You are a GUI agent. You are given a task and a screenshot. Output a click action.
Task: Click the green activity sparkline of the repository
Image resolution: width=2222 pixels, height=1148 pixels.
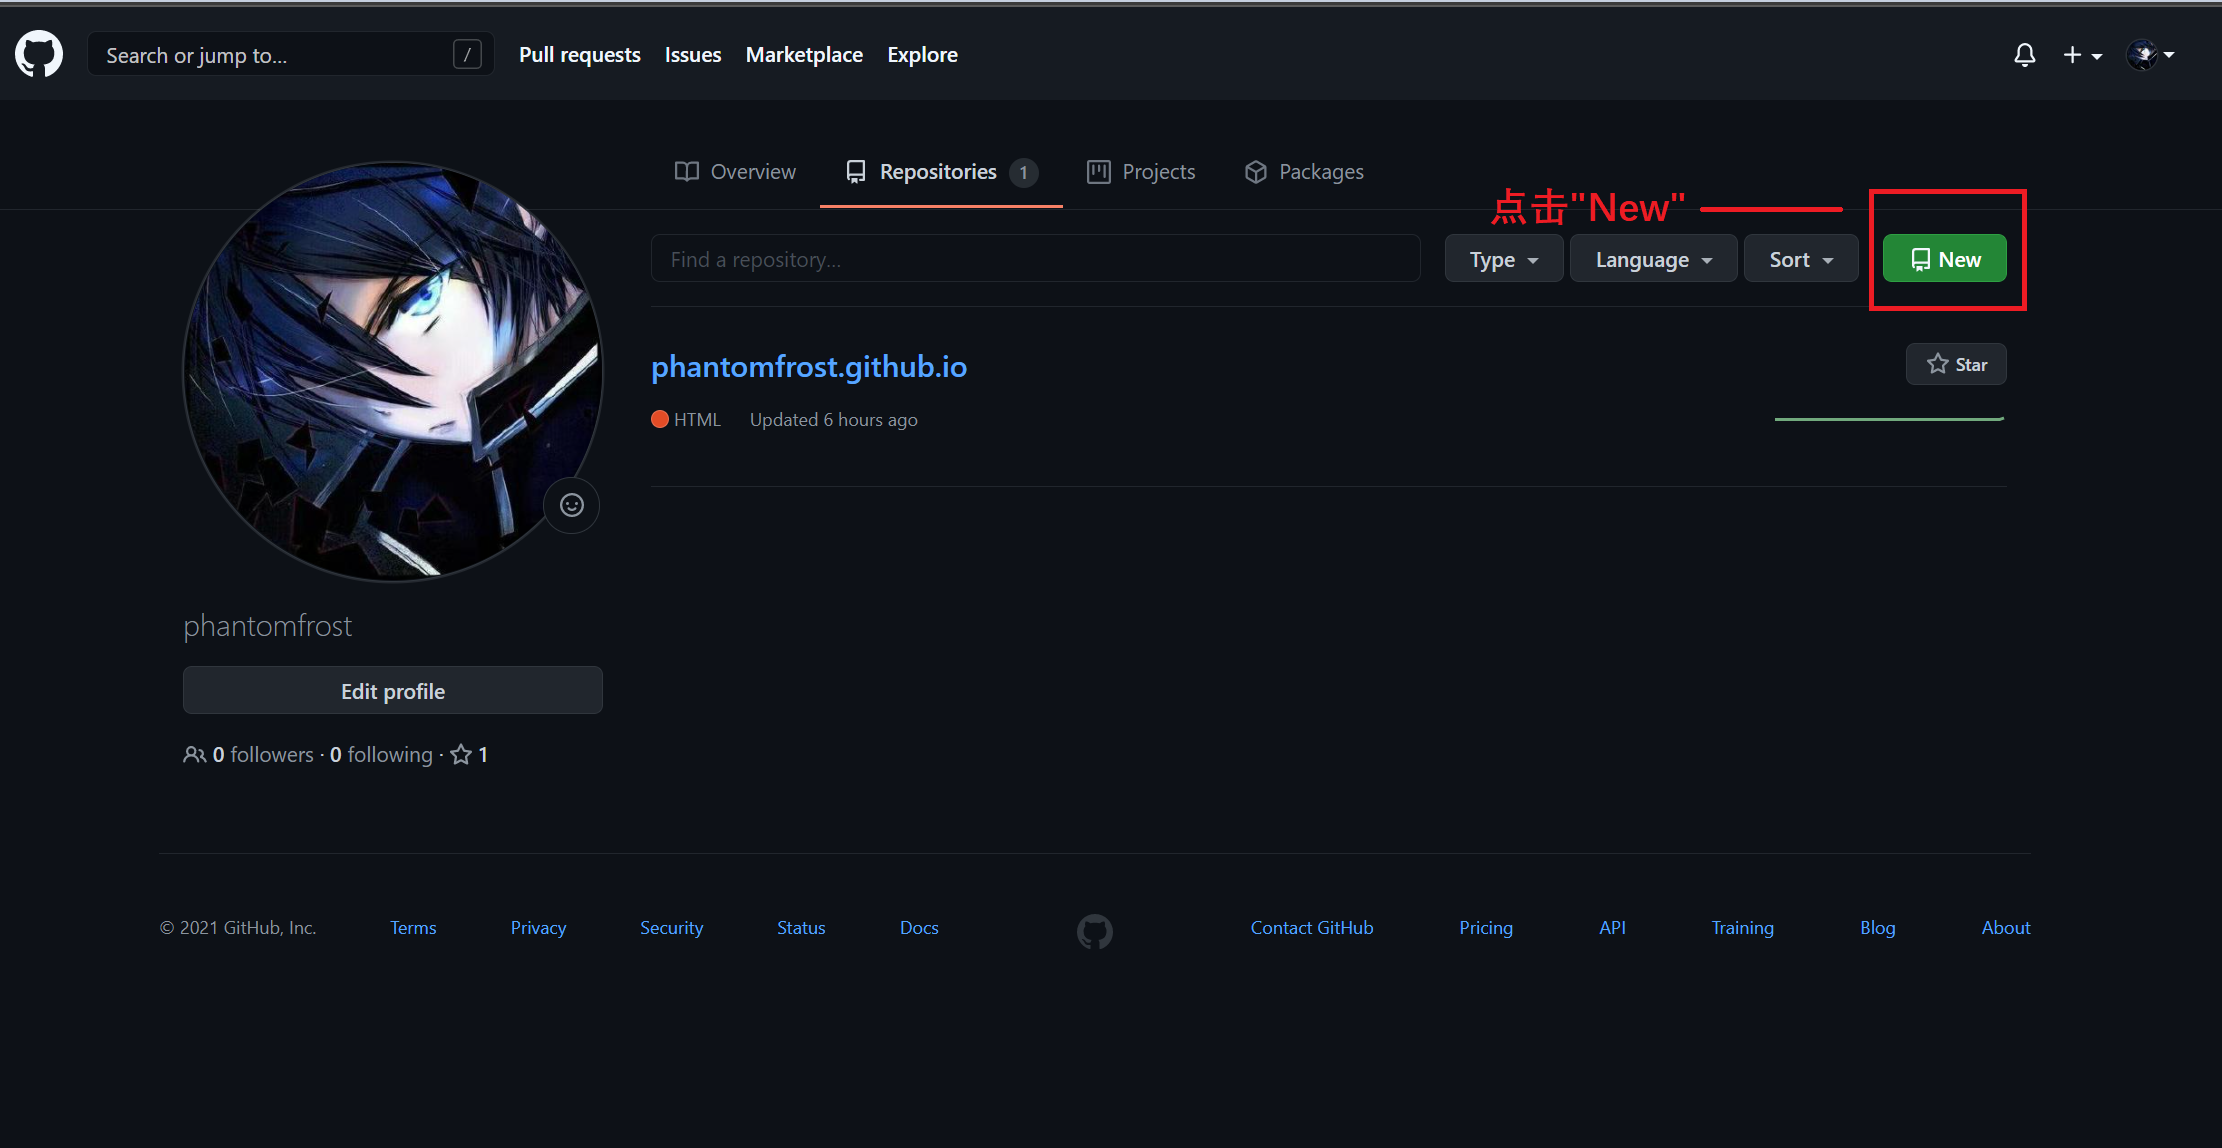[1889, 419]
